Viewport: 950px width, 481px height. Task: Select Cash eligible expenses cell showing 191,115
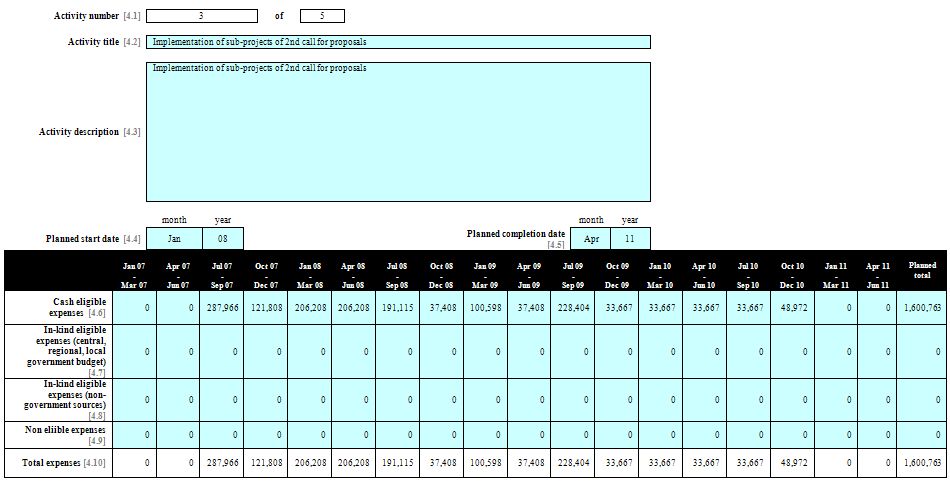coord(396,308)
